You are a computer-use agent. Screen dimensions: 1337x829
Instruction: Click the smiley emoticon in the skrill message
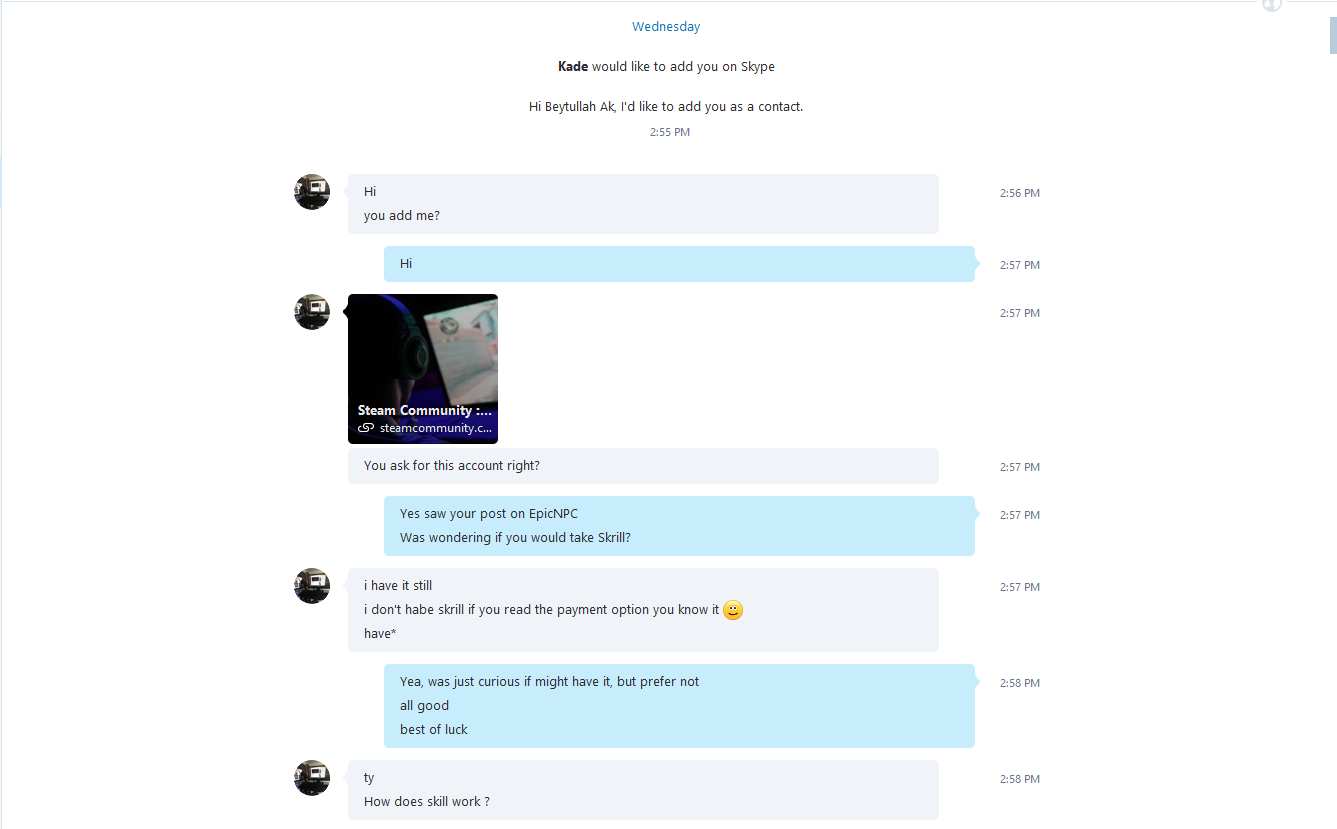click(x=733, y=610)
